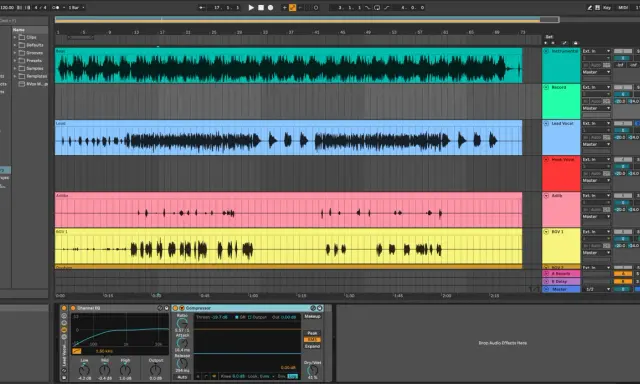Expand the Defaults folder in the browser
The height and width of the screenshot is (384, 640).
[15, 45]
